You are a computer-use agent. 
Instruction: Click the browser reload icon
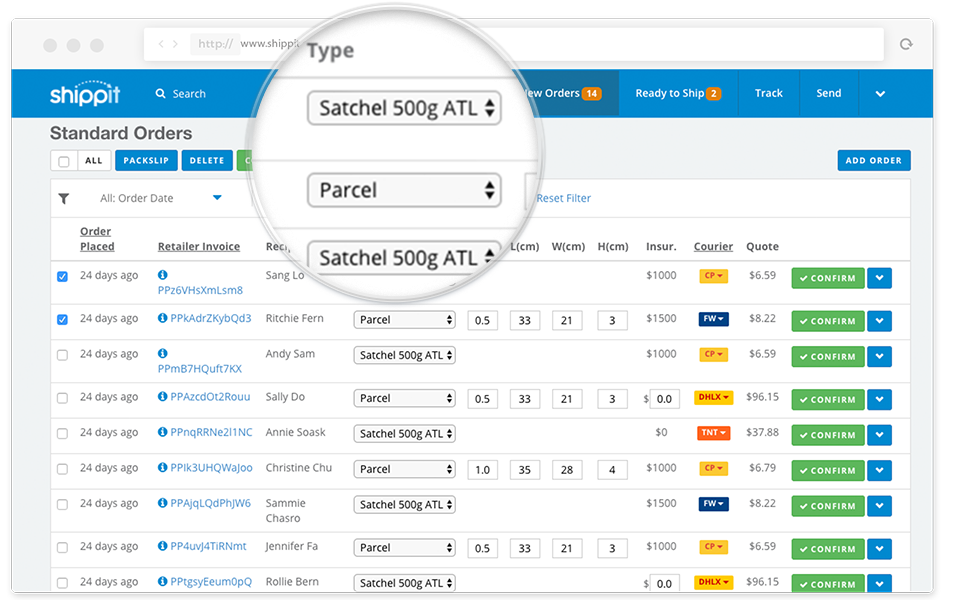tap(907, 44)
